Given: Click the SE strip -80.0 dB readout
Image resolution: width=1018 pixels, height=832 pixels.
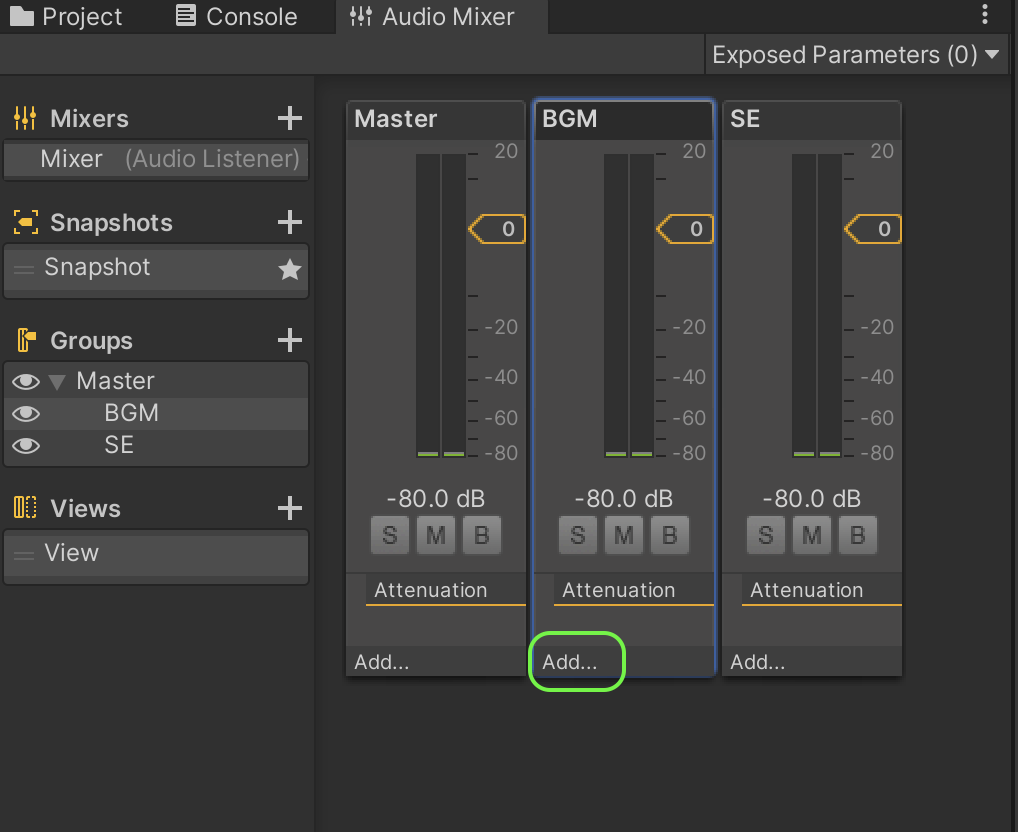Looking at the screenshot, I should click(812, 498).
